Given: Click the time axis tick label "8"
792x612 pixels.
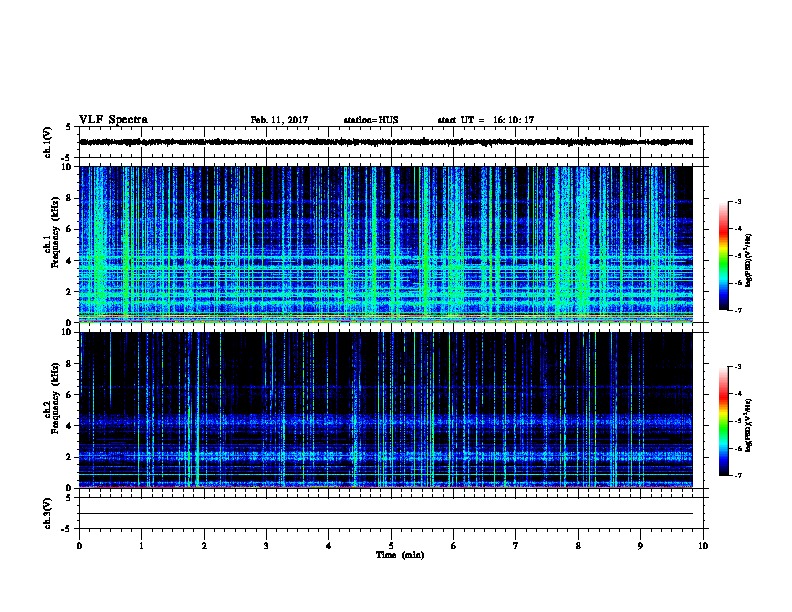Looking at the screenshot, I should point(578,546).
